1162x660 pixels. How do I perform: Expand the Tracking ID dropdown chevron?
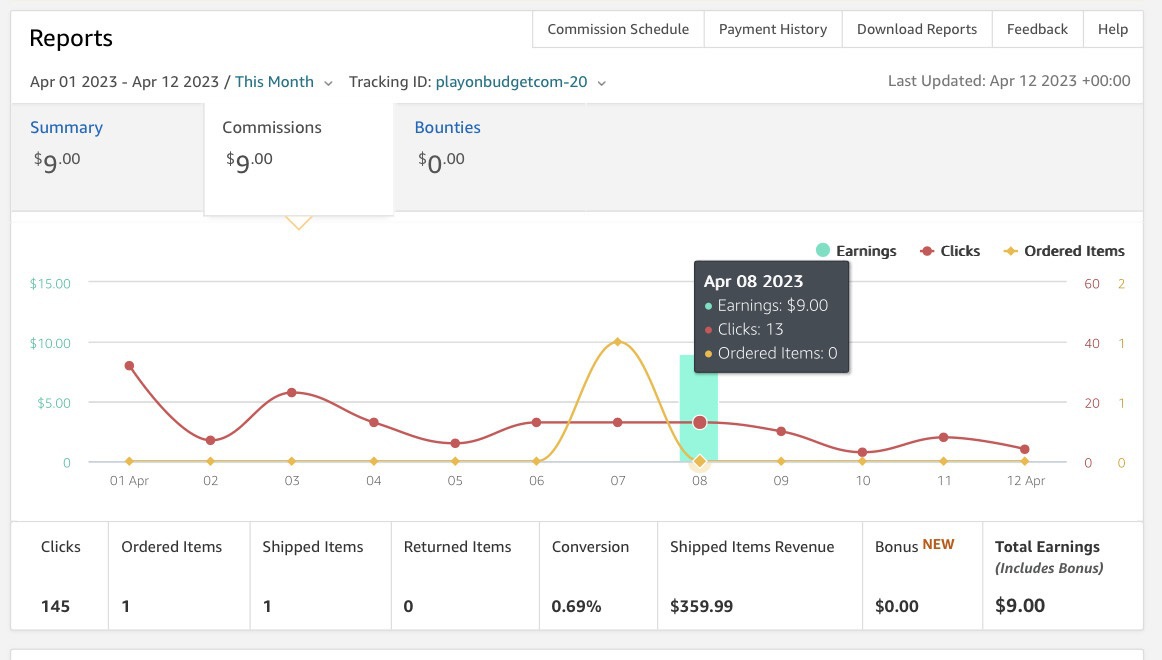click(x=602, y=83)
